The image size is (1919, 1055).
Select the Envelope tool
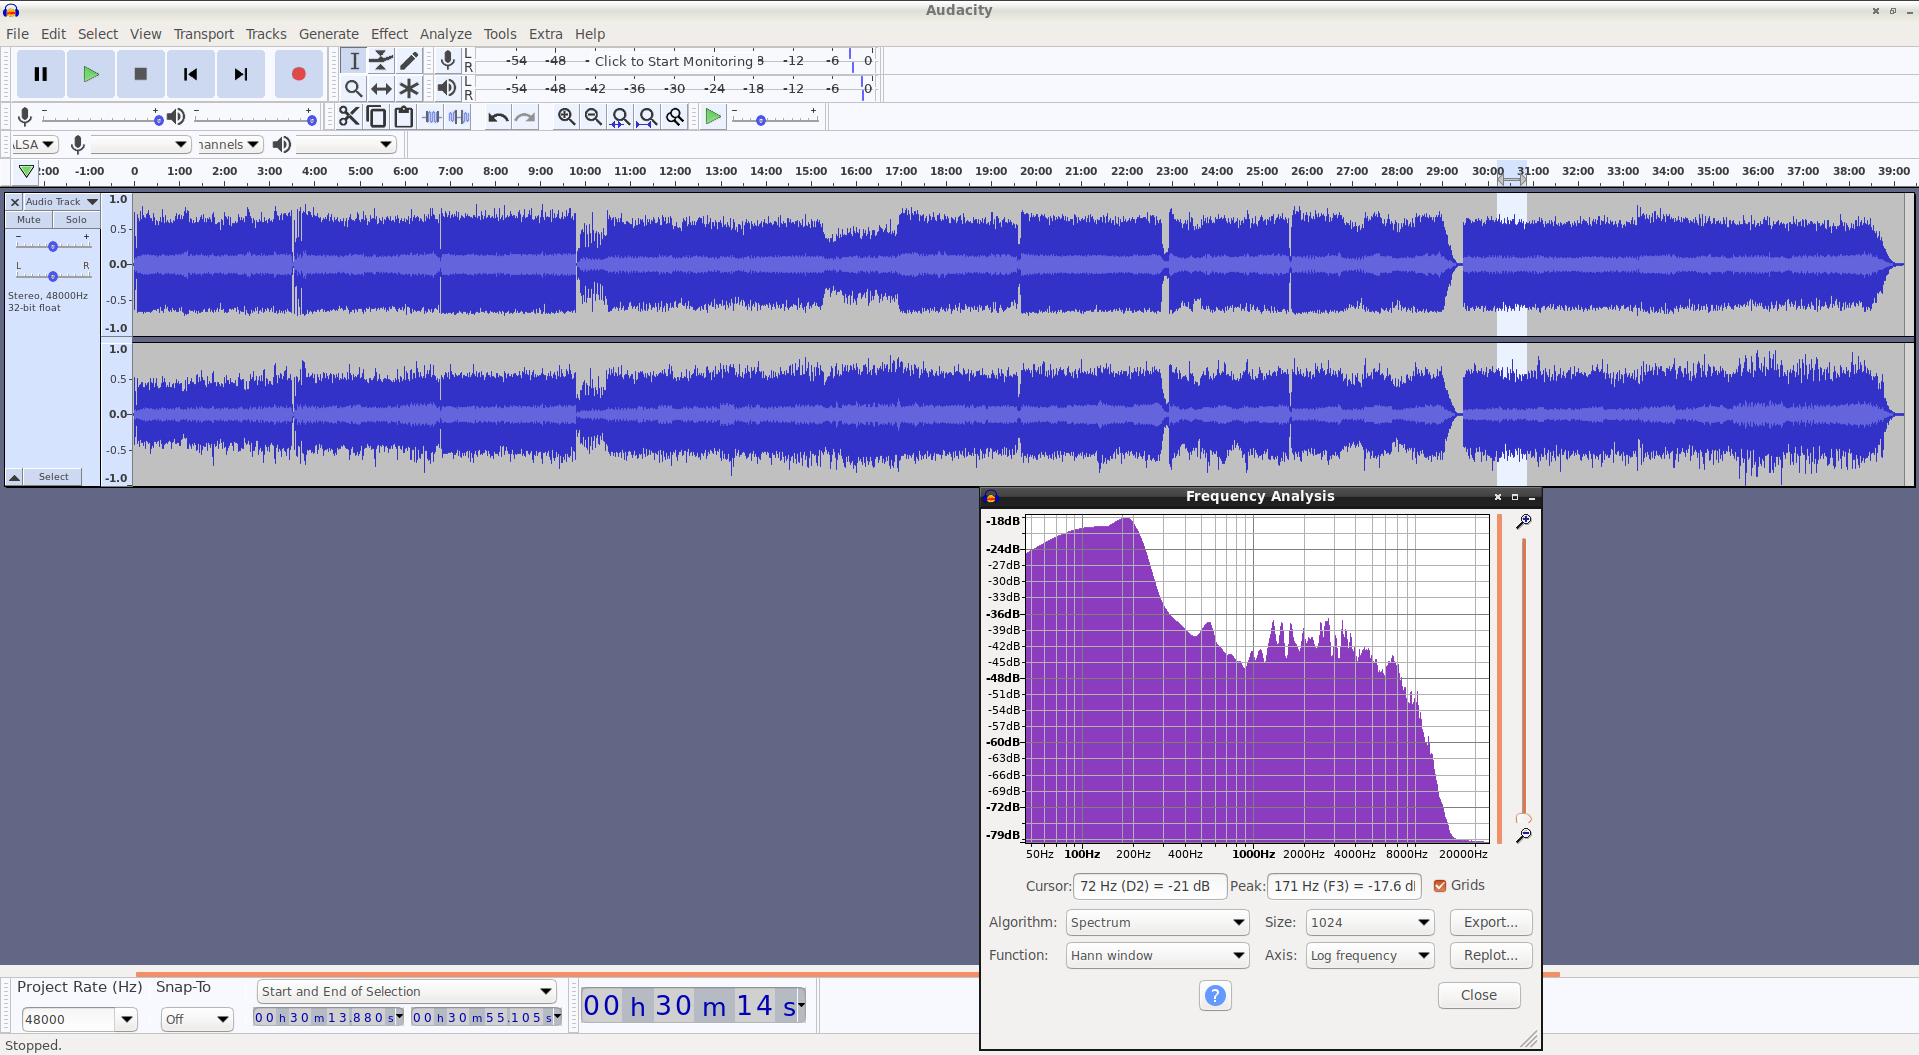pos(381,61)
